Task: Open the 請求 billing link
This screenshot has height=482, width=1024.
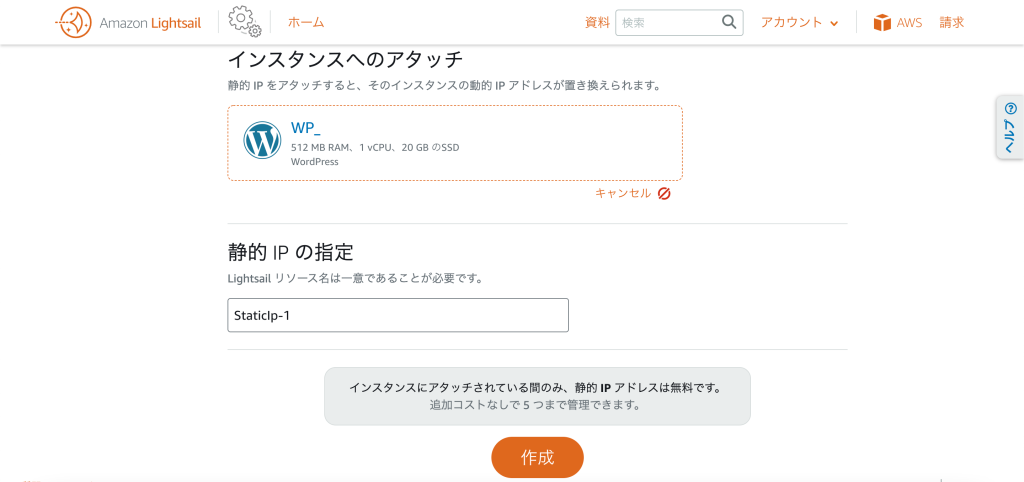Action: (x=952, y=22)
